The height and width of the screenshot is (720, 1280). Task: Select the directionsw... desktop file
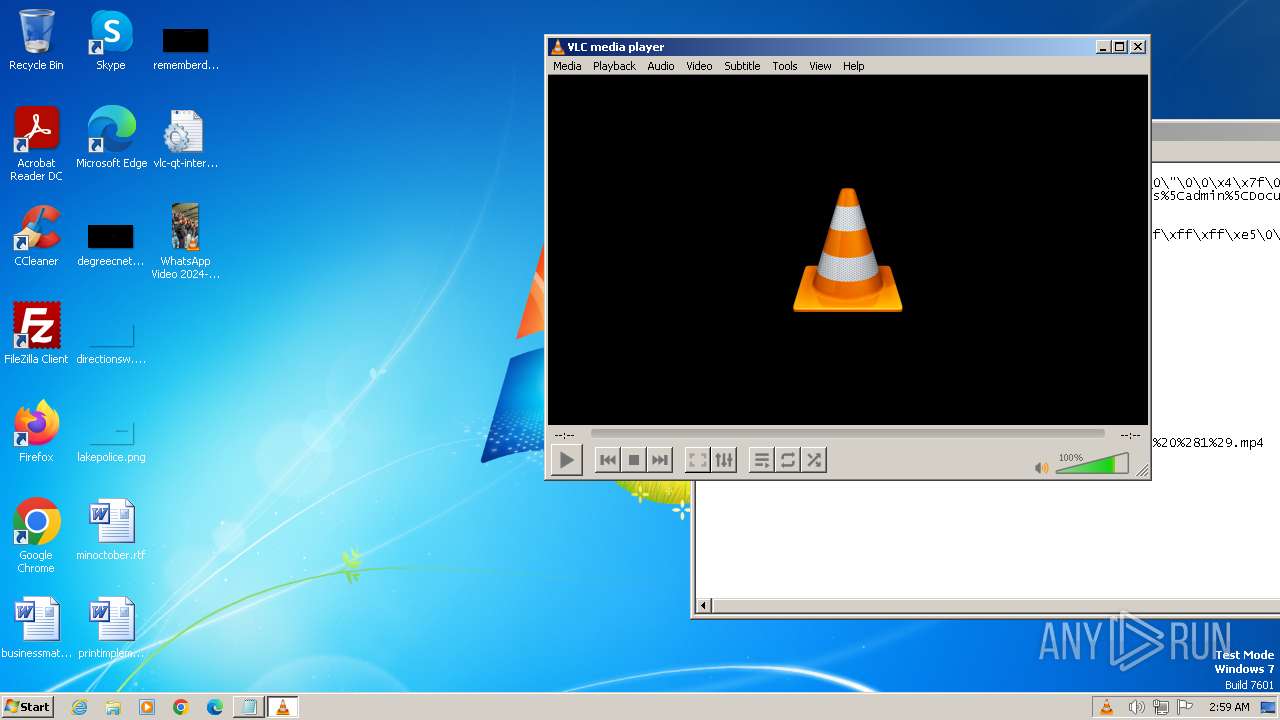coord(111,342)
